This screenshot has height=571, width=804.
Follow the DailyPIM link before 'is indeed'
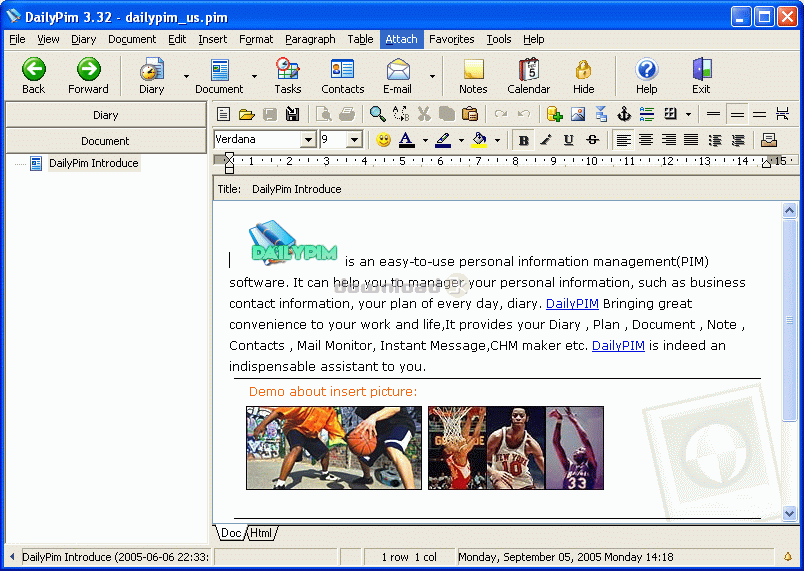618,345
